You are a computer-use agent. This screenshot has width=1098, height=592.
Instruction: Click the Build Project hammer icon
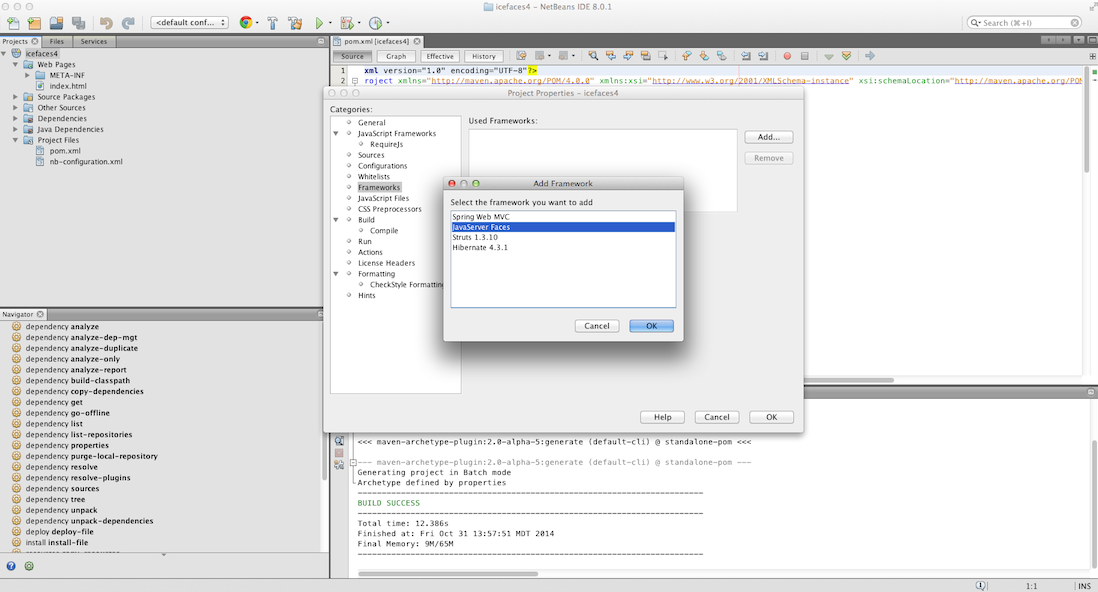click(272, 22)
